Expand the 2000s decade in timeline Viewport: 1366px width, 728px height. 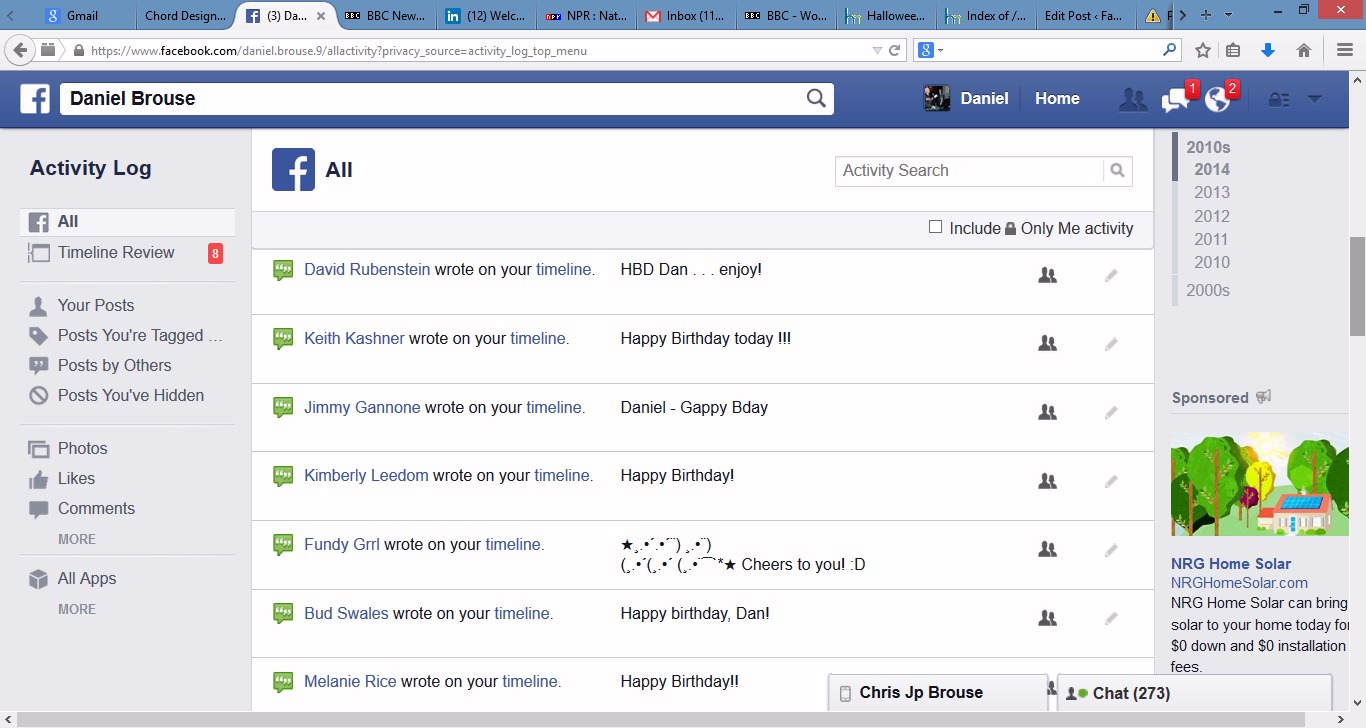pos(1208,291)
